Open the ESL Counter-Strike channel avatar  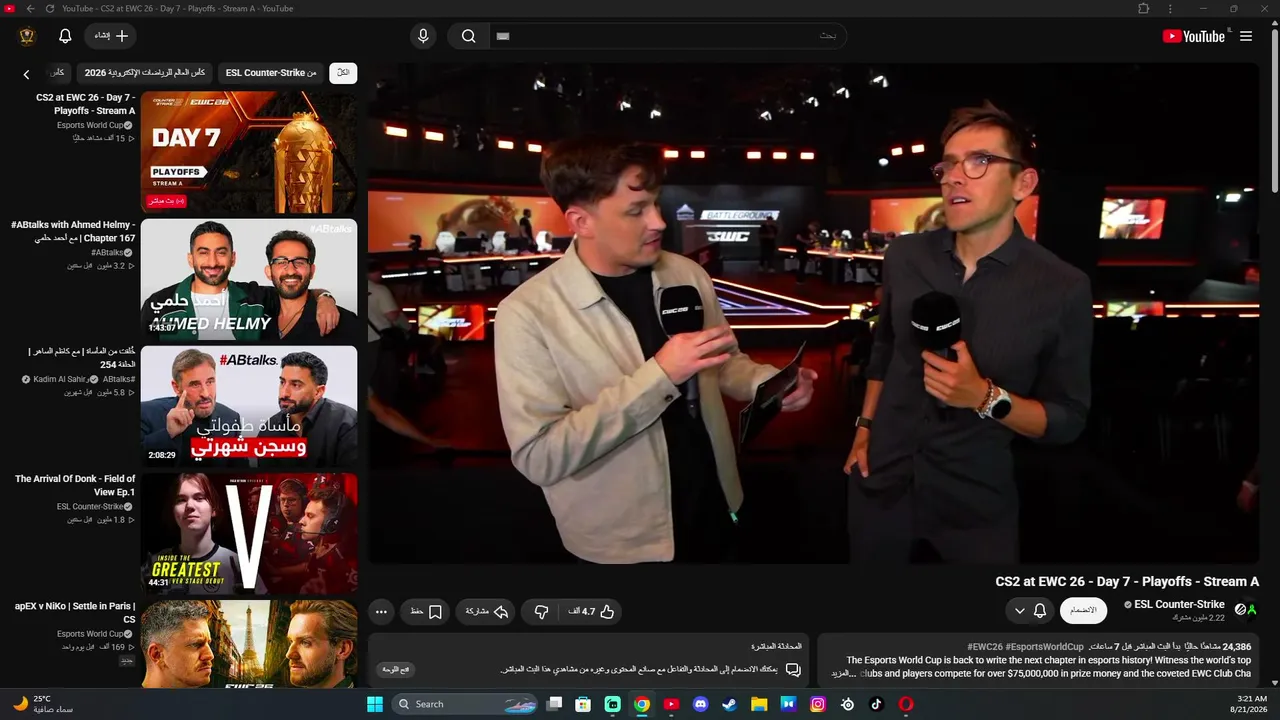coord(1246,609)
